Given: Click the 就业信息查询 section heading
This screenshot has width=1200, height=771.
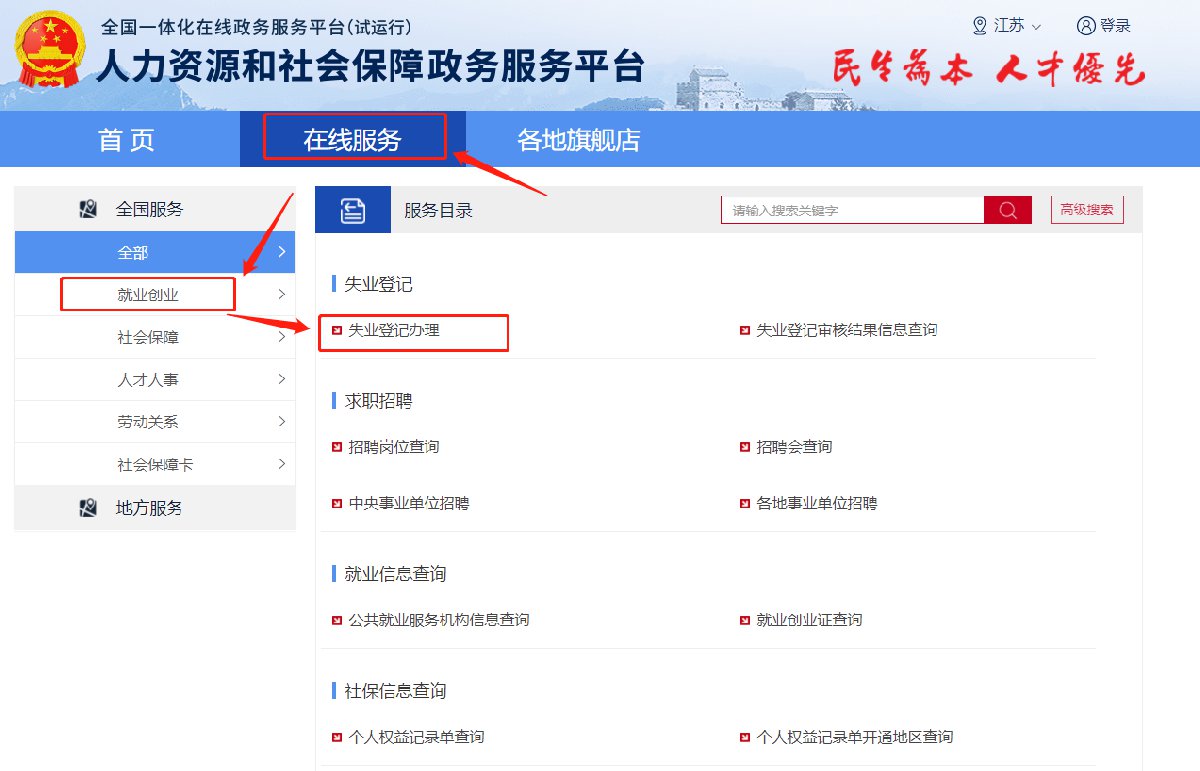Looking at the screenshot, I should (395, 574).
